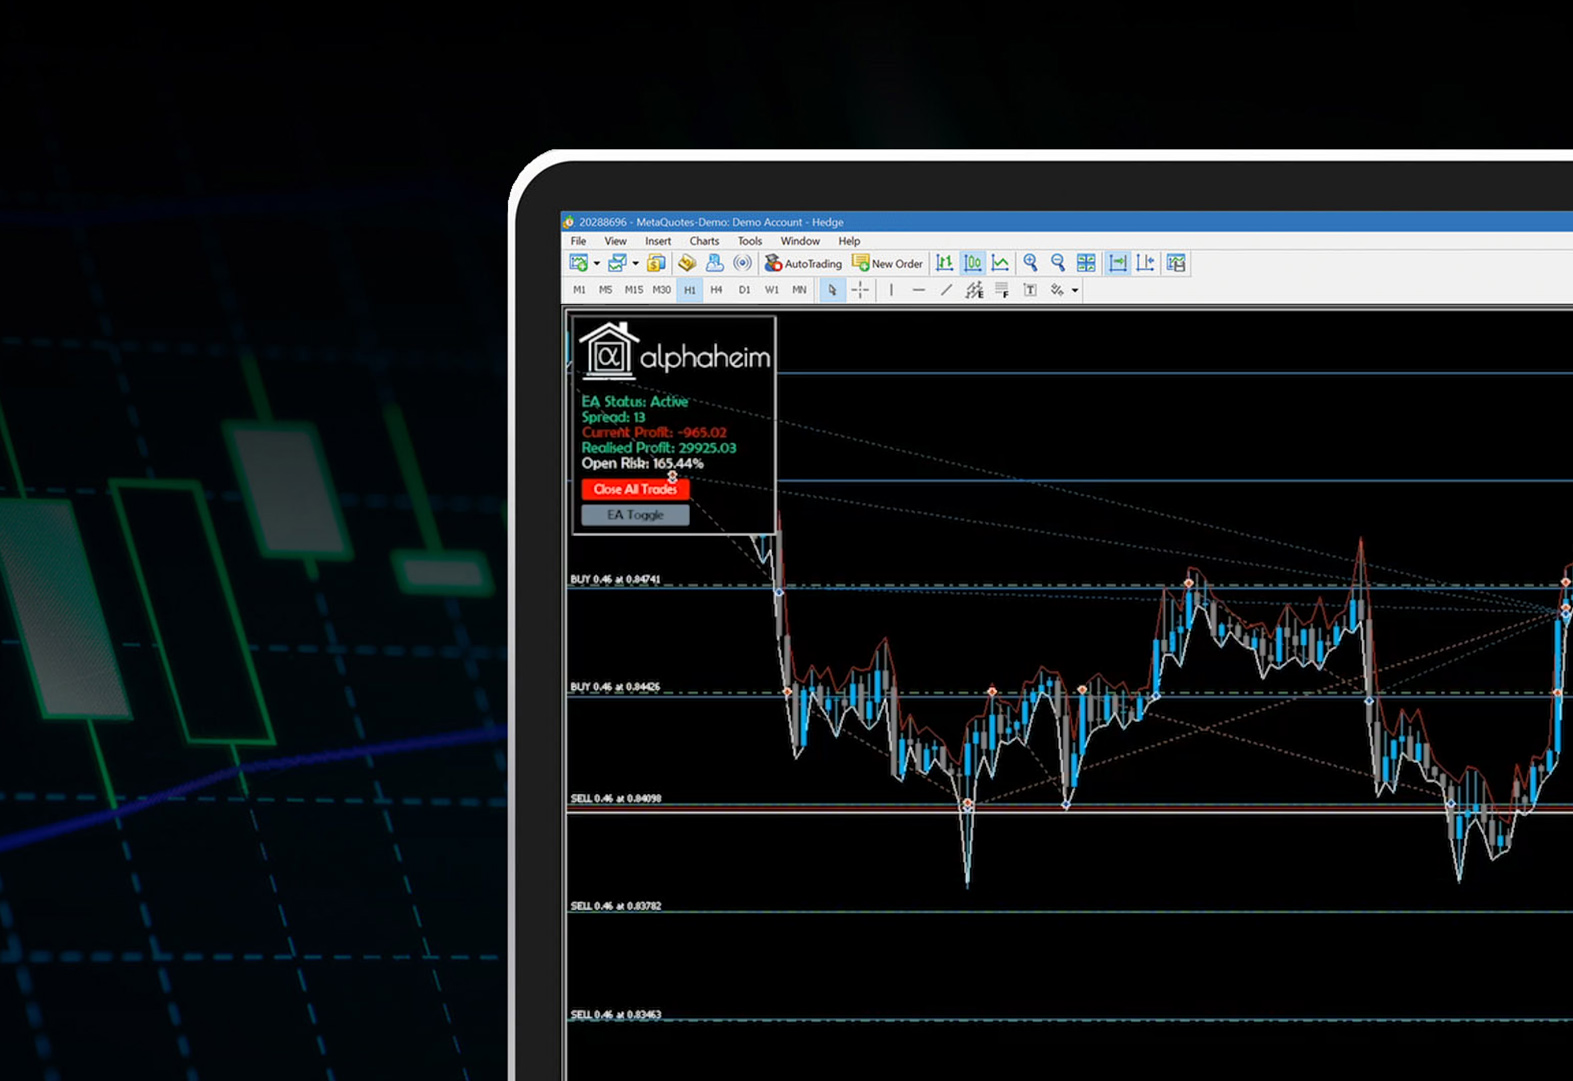Toggle the EA Toggle button

(x=635, y=515)
